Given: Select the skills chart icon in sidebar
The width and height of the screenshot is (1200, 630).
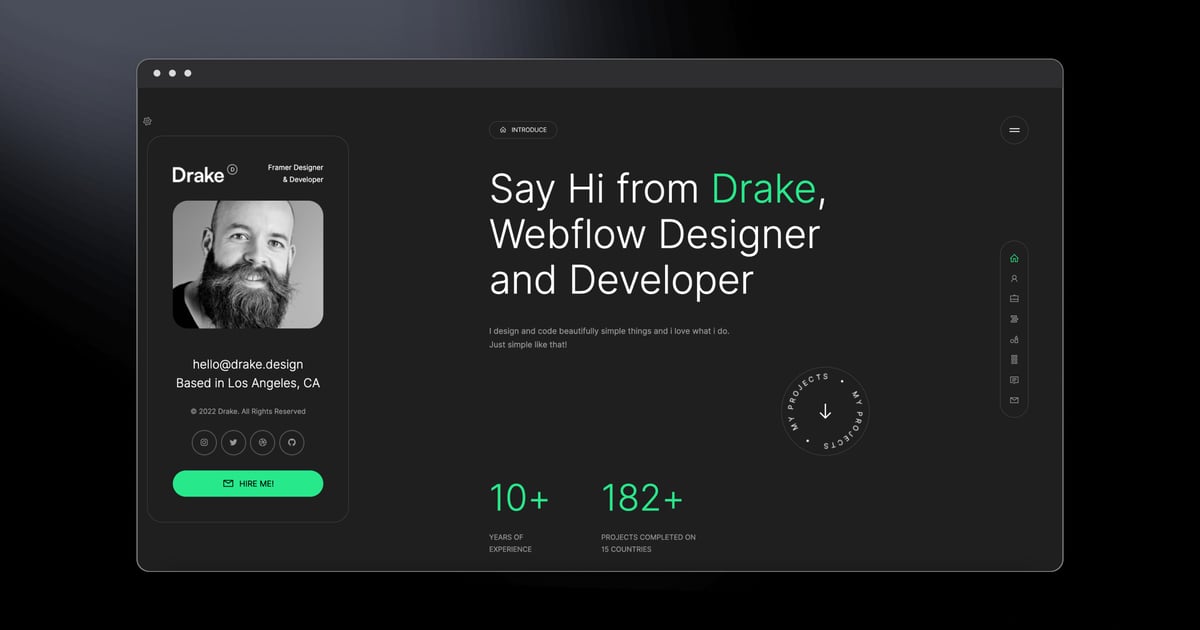Looking at the screenshot, I should (1013, 338).
